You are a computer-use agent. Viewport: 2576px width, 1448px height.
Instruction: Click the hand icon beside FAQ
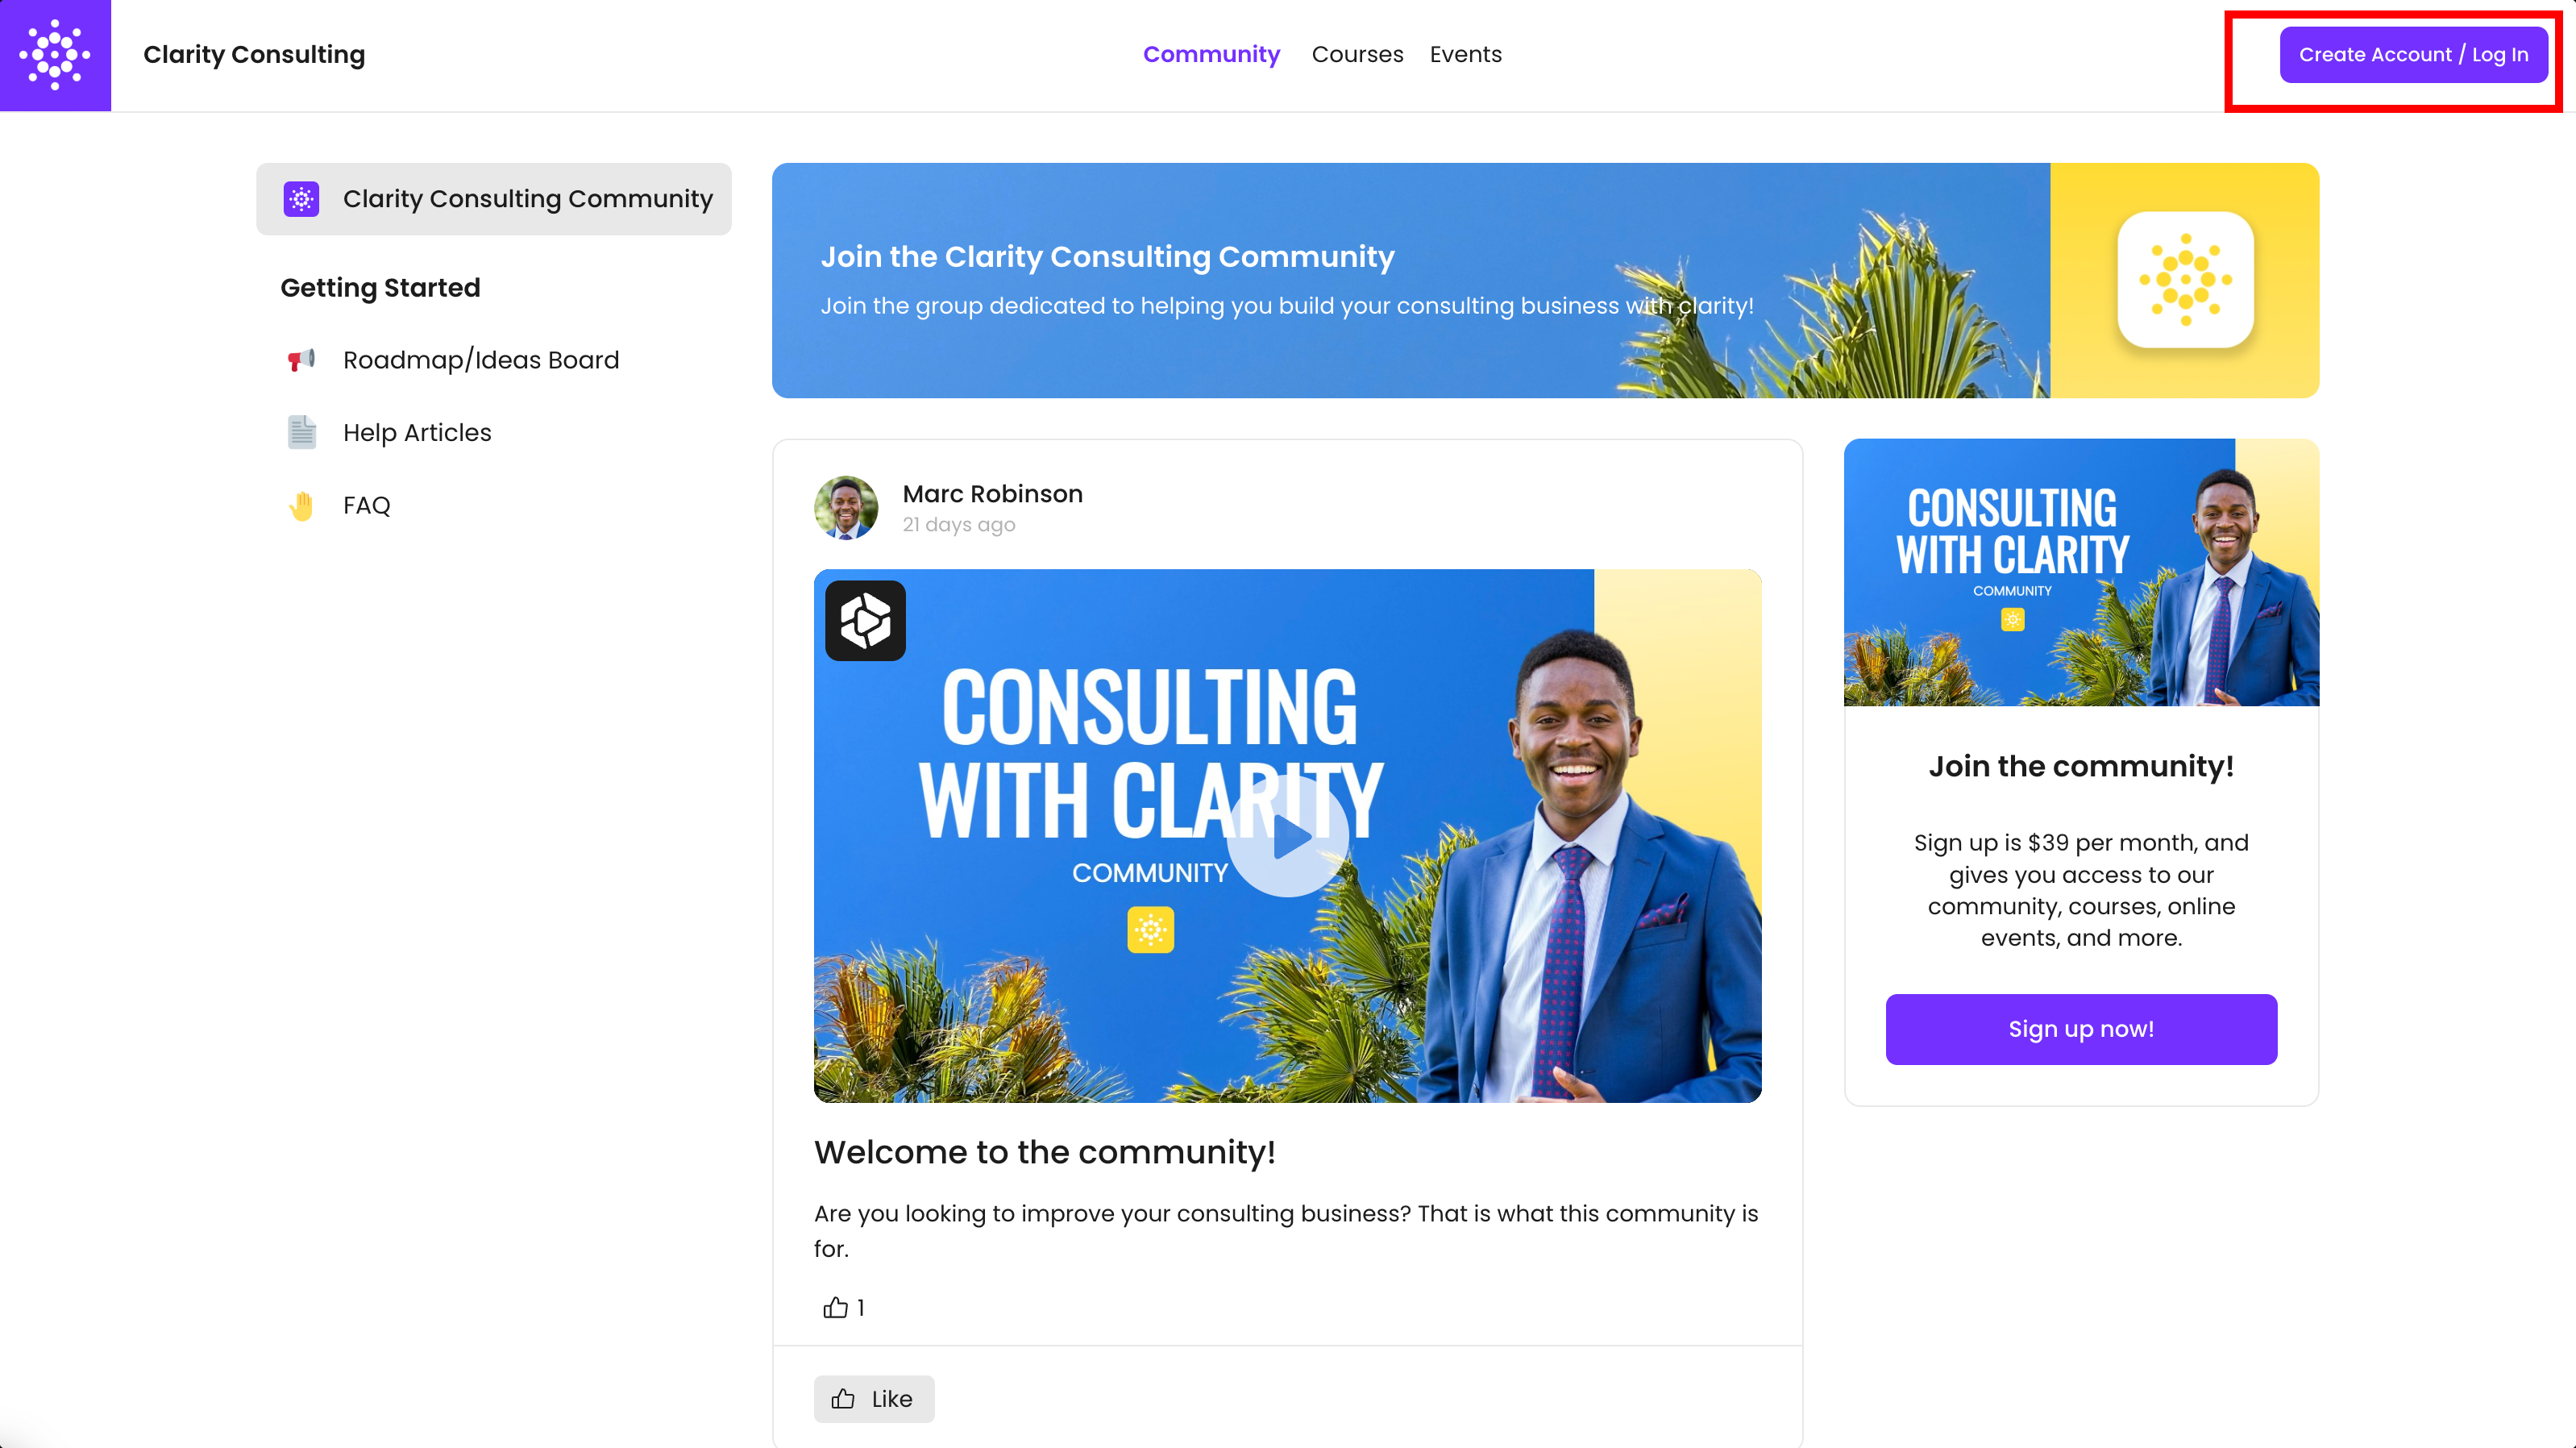(x=301, y=506)
